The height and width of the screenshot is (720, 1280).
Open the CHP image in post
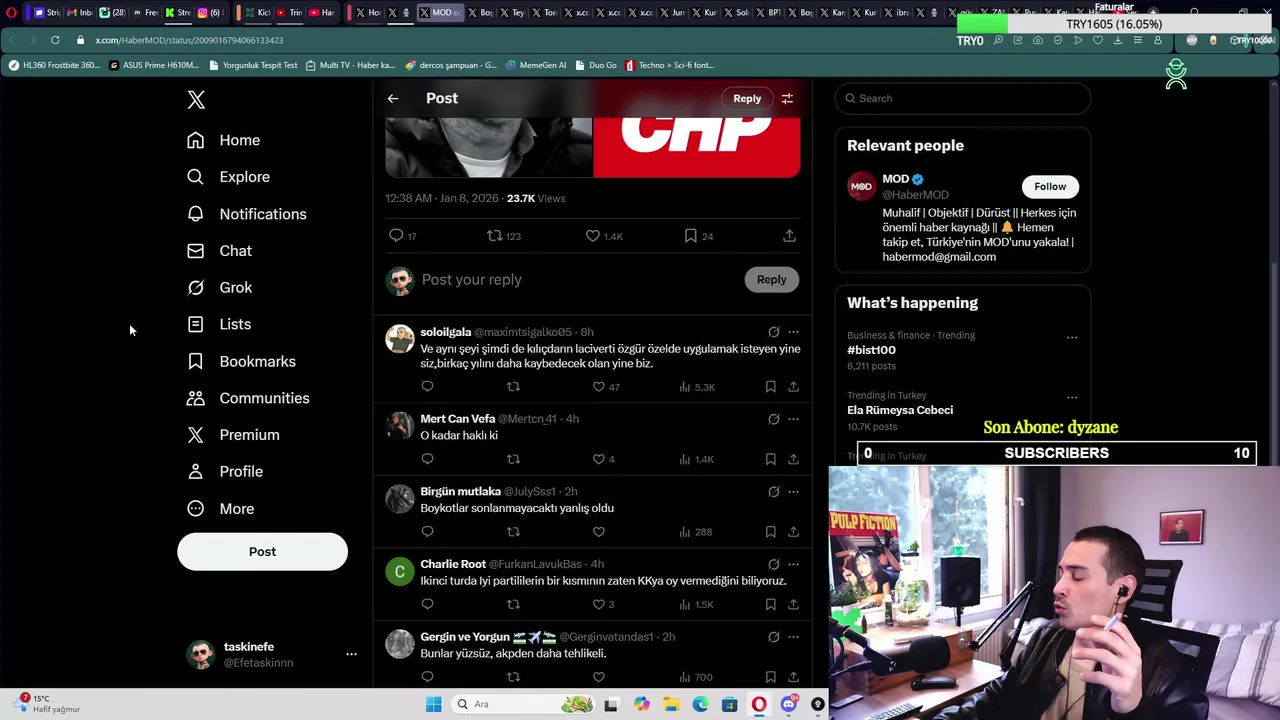[x=696, y=147]
